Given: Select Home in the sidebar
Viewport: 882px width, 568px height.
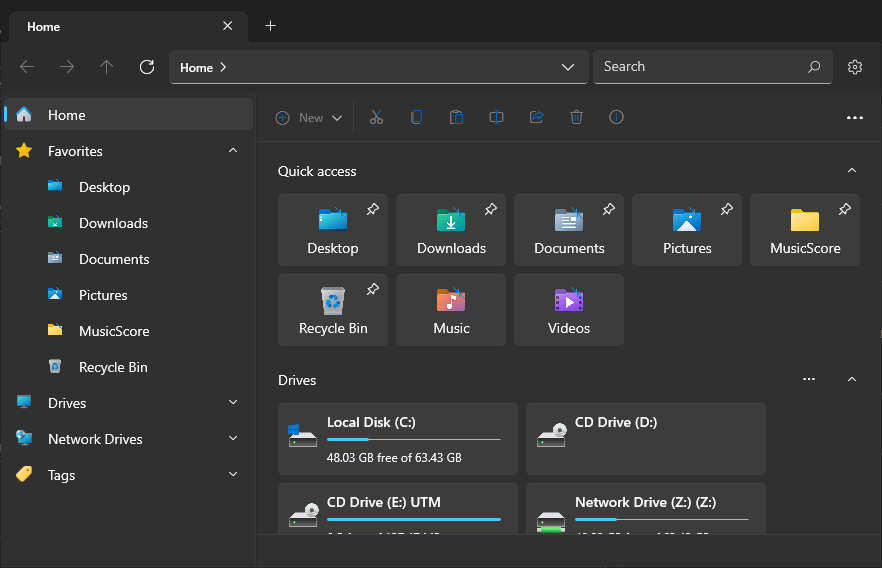Looking at the screenshot, I should (128, 114).
